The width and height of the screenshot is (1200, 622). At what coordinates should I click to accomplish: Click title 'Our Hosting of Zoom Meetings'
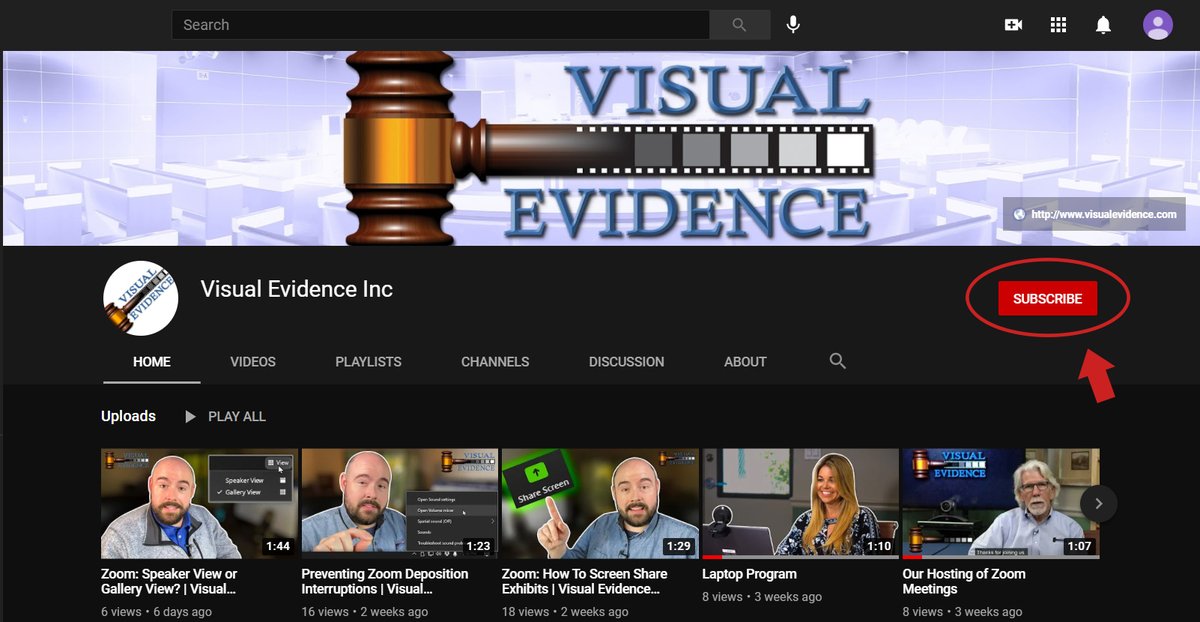(964, 581)
